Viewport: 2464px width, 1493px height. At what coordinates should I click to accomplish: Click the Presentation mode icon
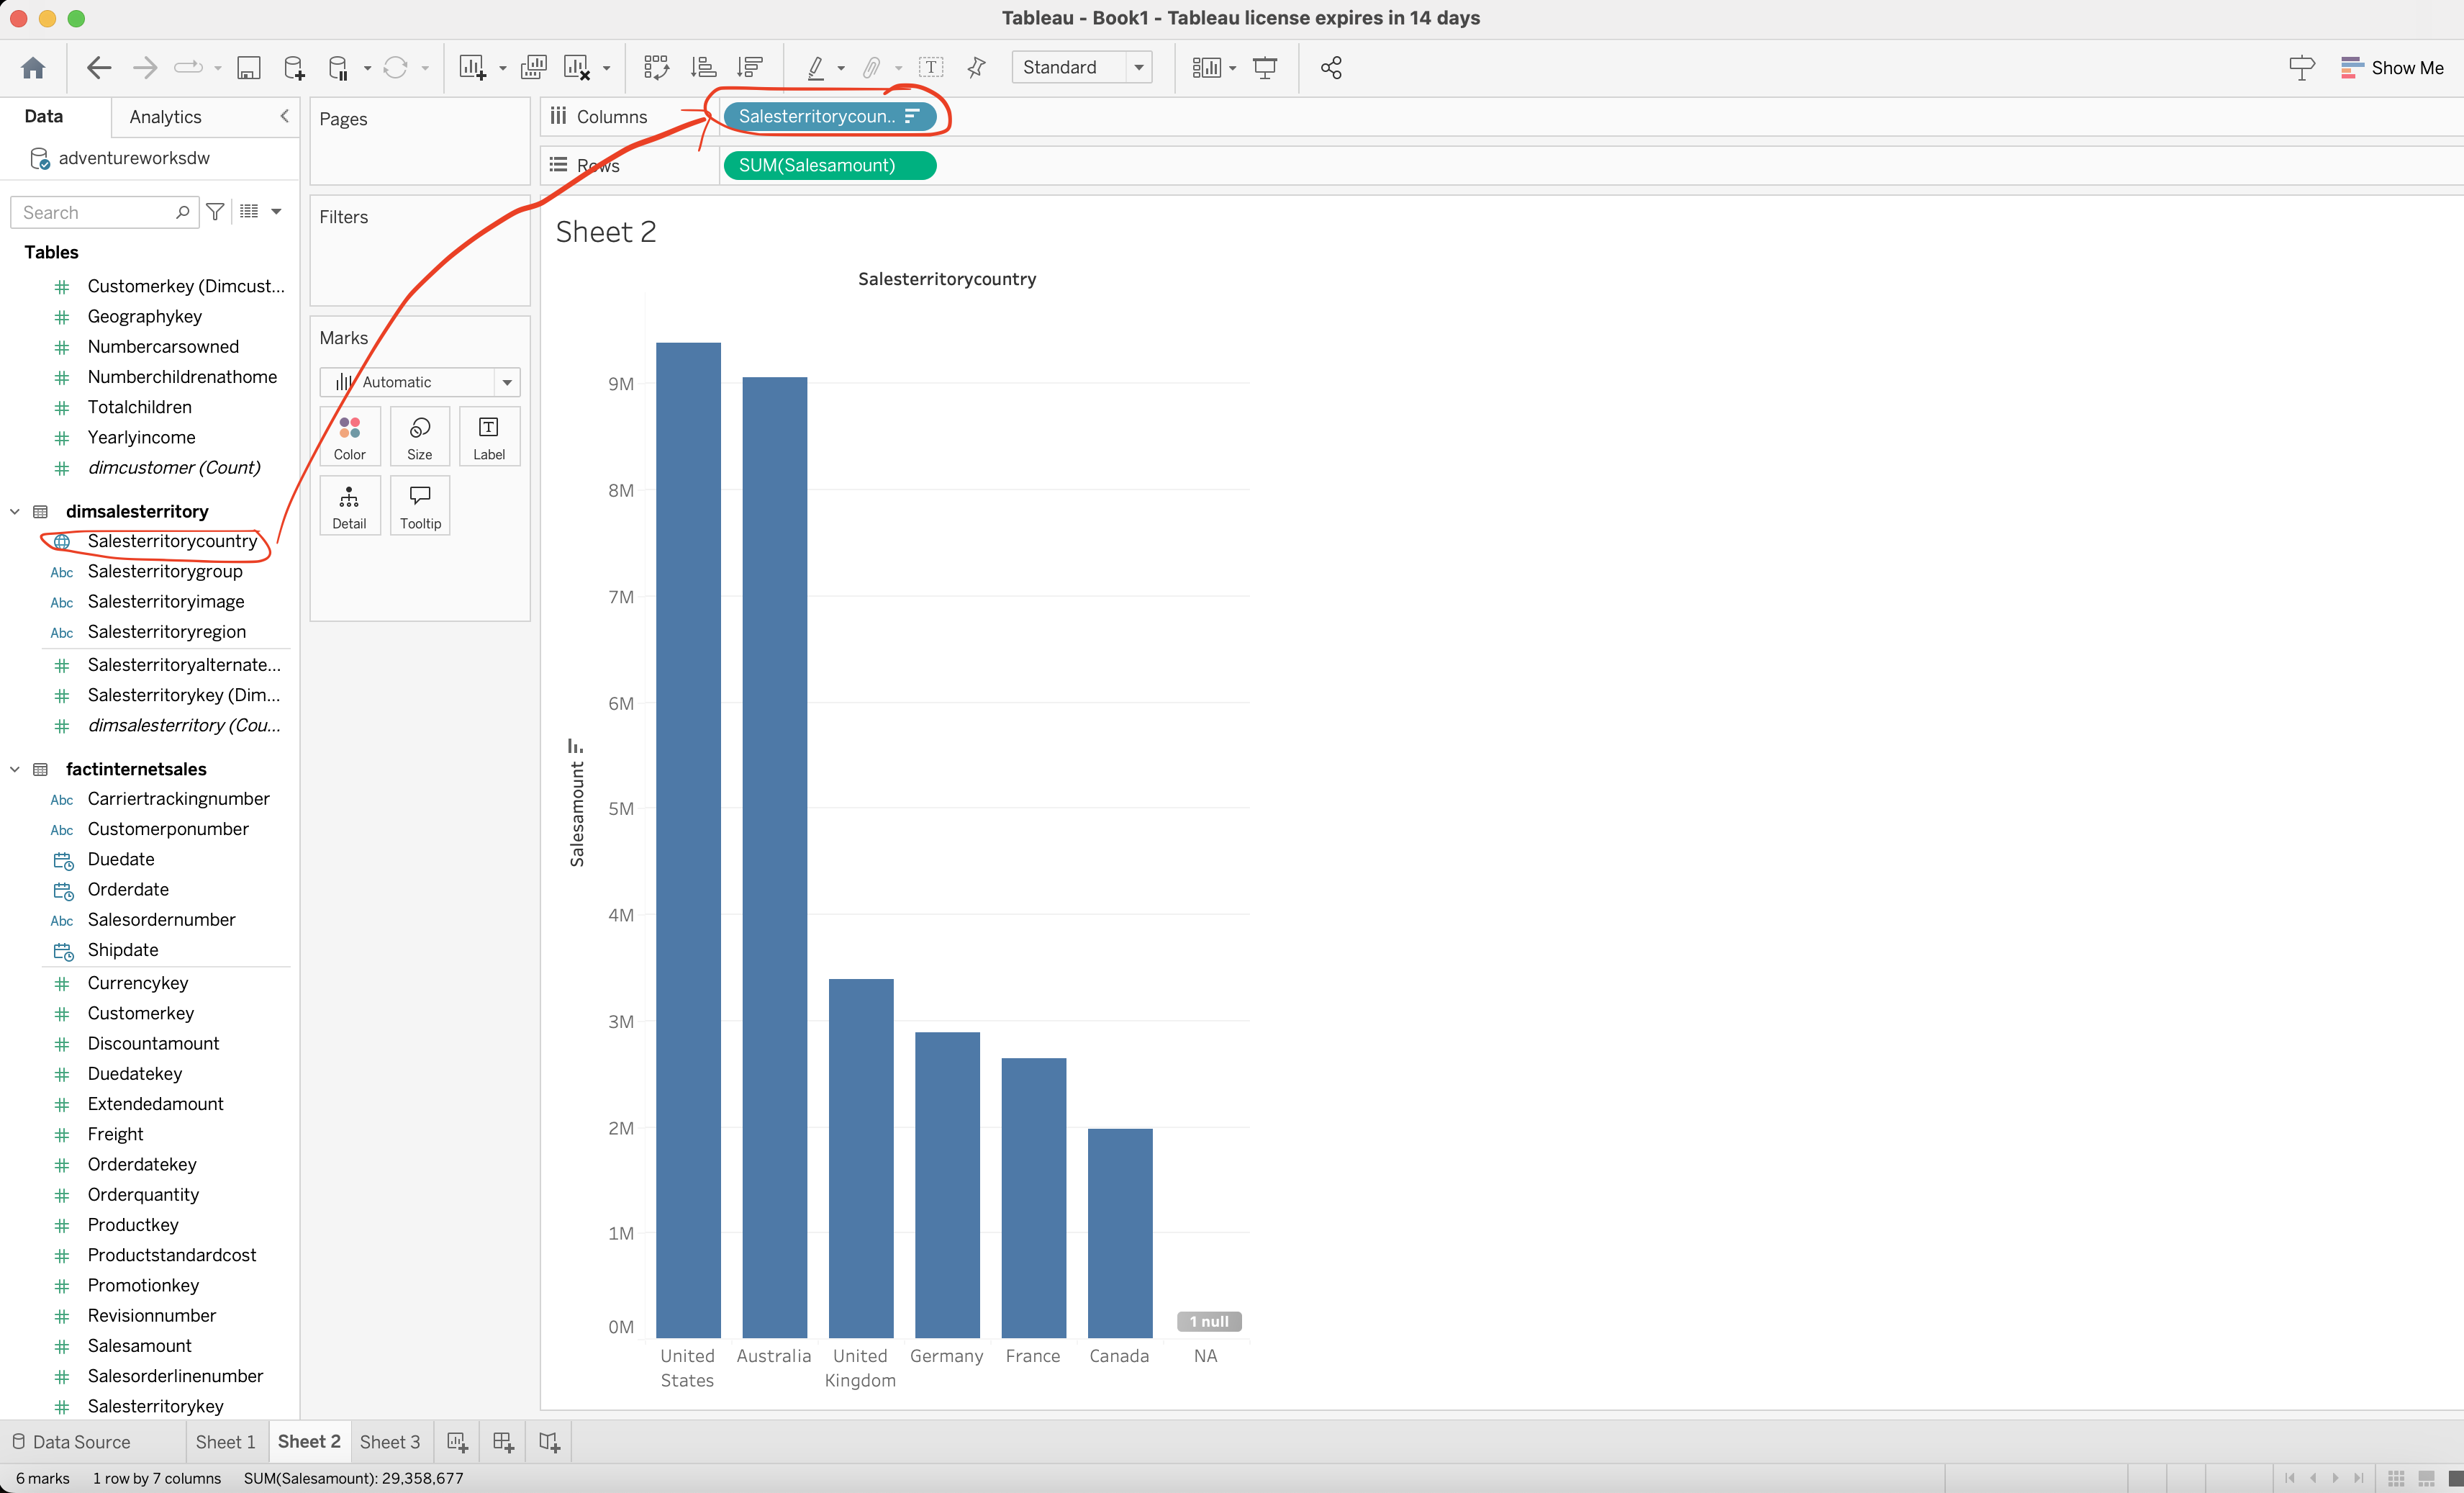click(1265, 67)
